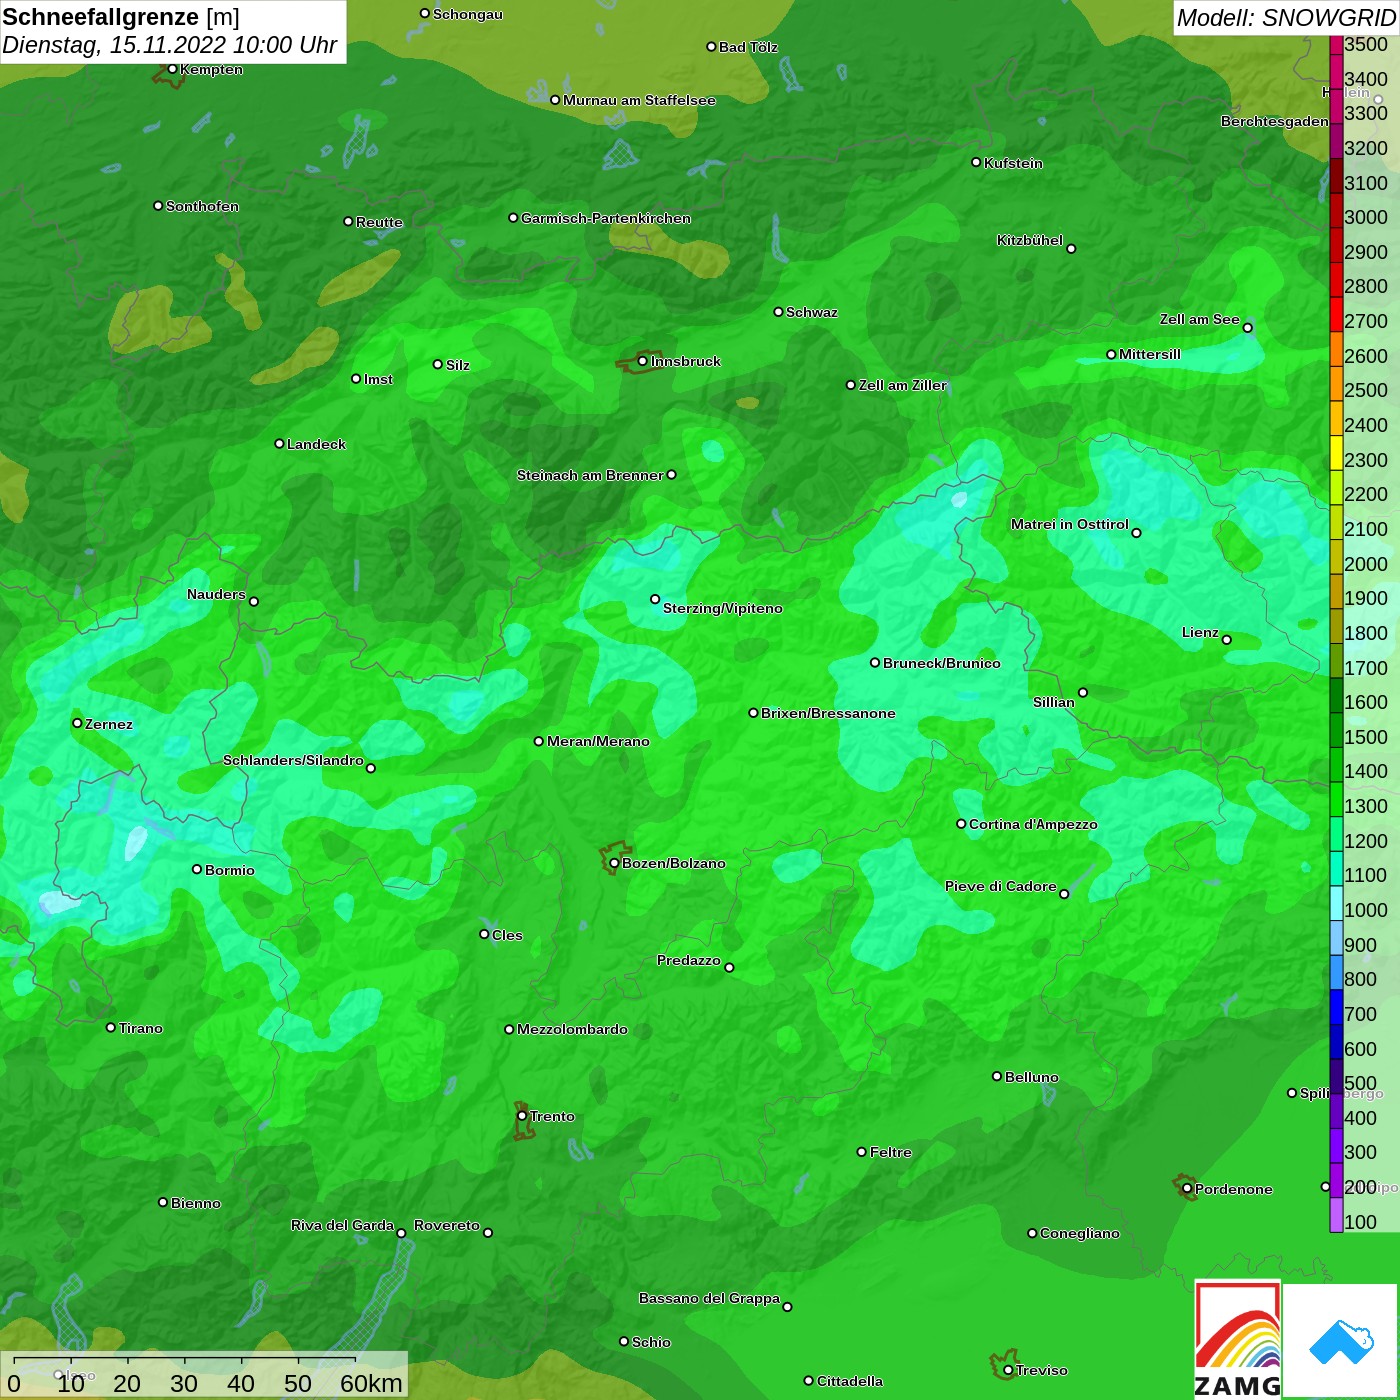Click the ZAMG logo
This screenshot has width=1400, height=1400.
tap(1237, 1338)
